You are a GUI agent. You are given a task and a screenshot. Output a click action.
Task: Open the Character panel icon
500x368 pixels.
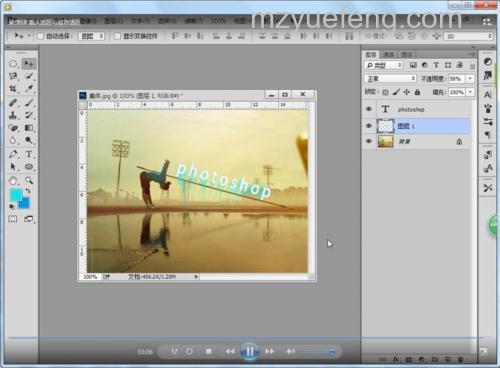tap(488, 95)
